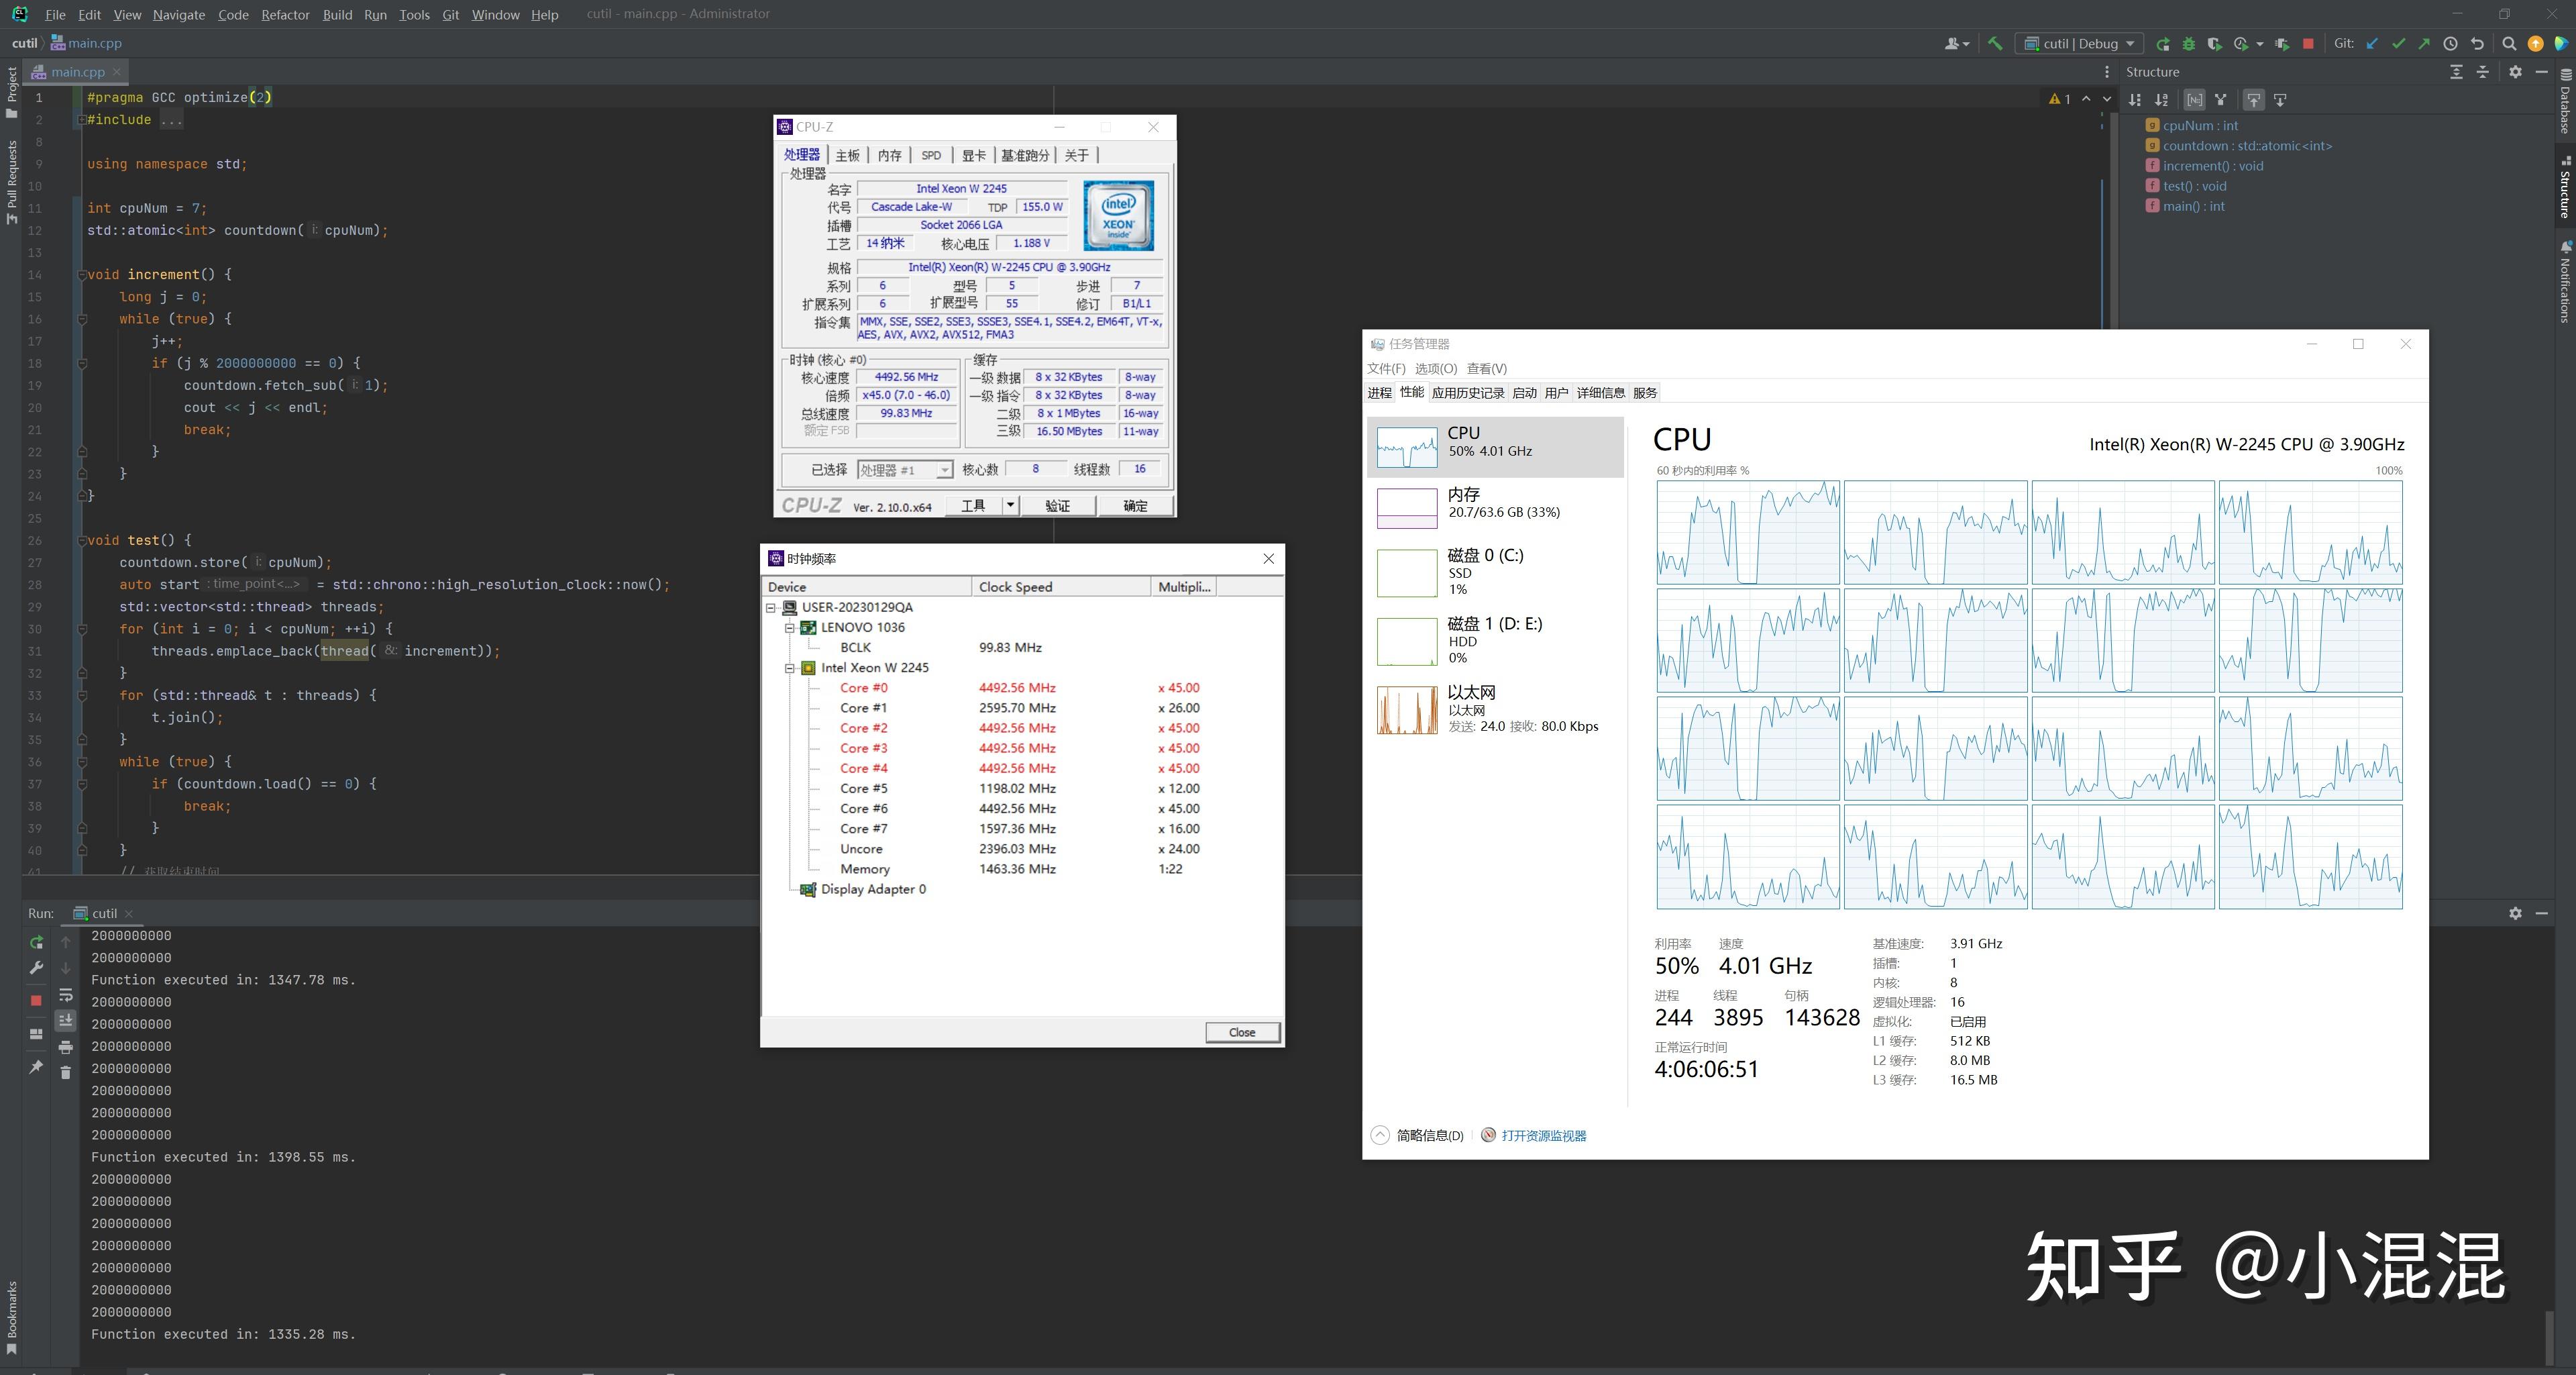
Task: Click the Run panel print icon
Action: pyautogui.click(x=66, y=1047)
